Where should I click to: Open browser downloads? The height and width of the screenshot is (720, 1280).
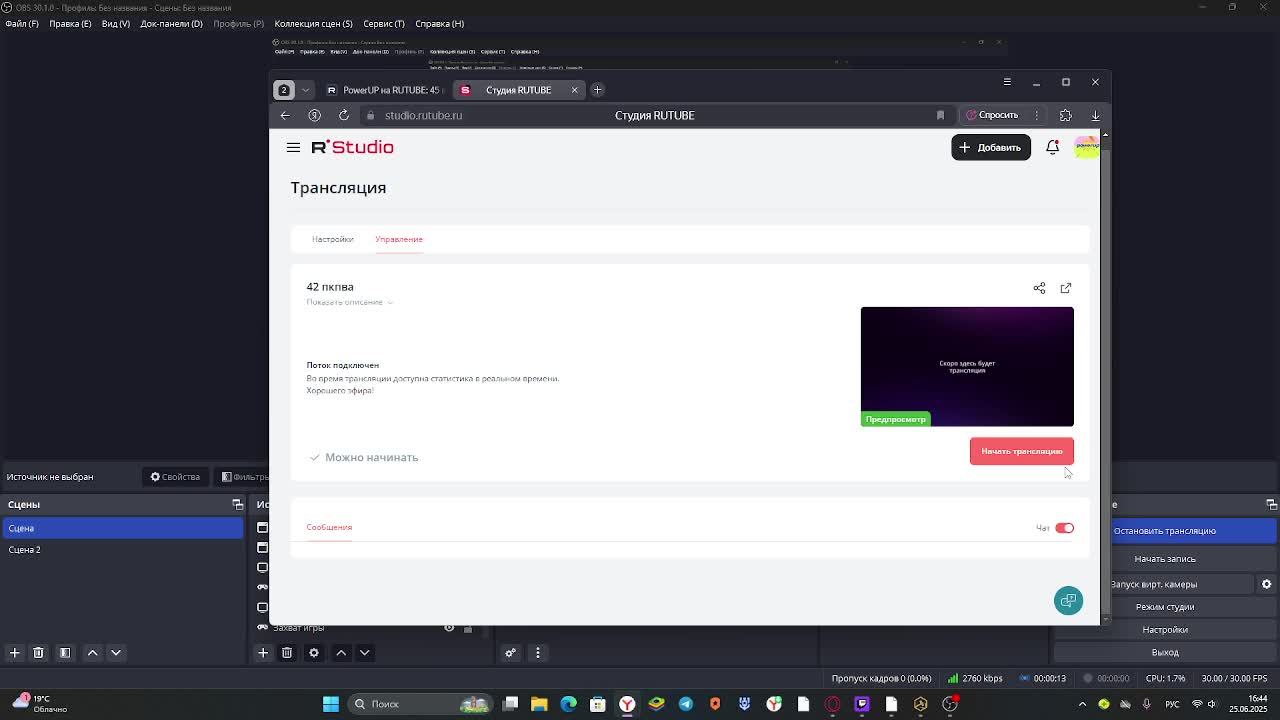click(1095, 115)
